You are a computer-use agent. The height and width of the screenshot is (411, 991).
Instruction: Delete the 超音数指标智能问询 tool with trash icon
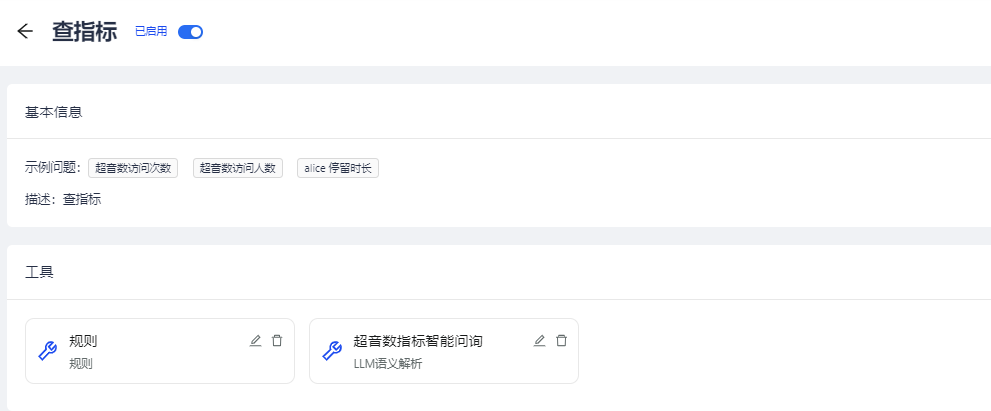561,341
